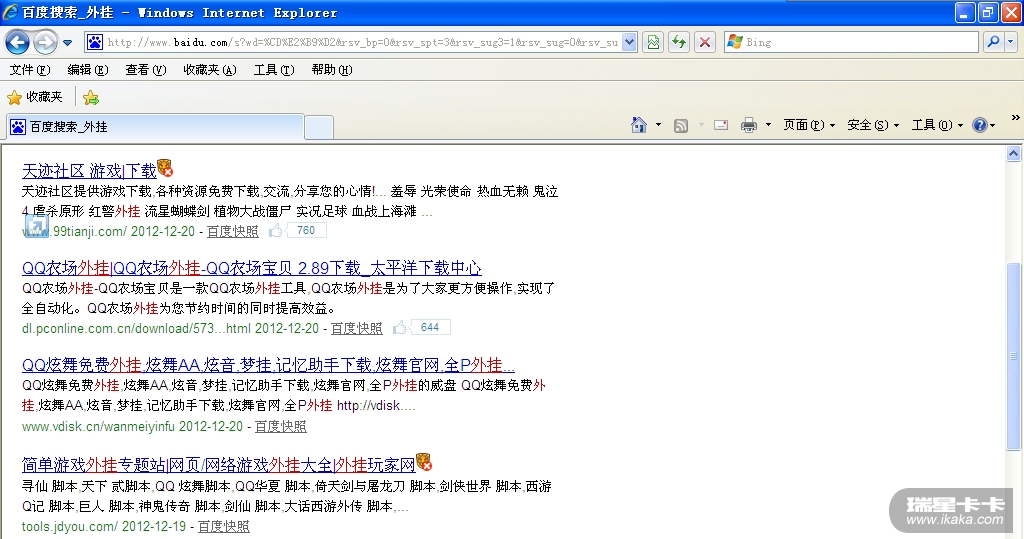The height and width of the screenshot is (539, 1024).
Task: Open 百度快照 for dl.pconline.com.cn result
Action: pyautogui.click(x=357, y=329)
